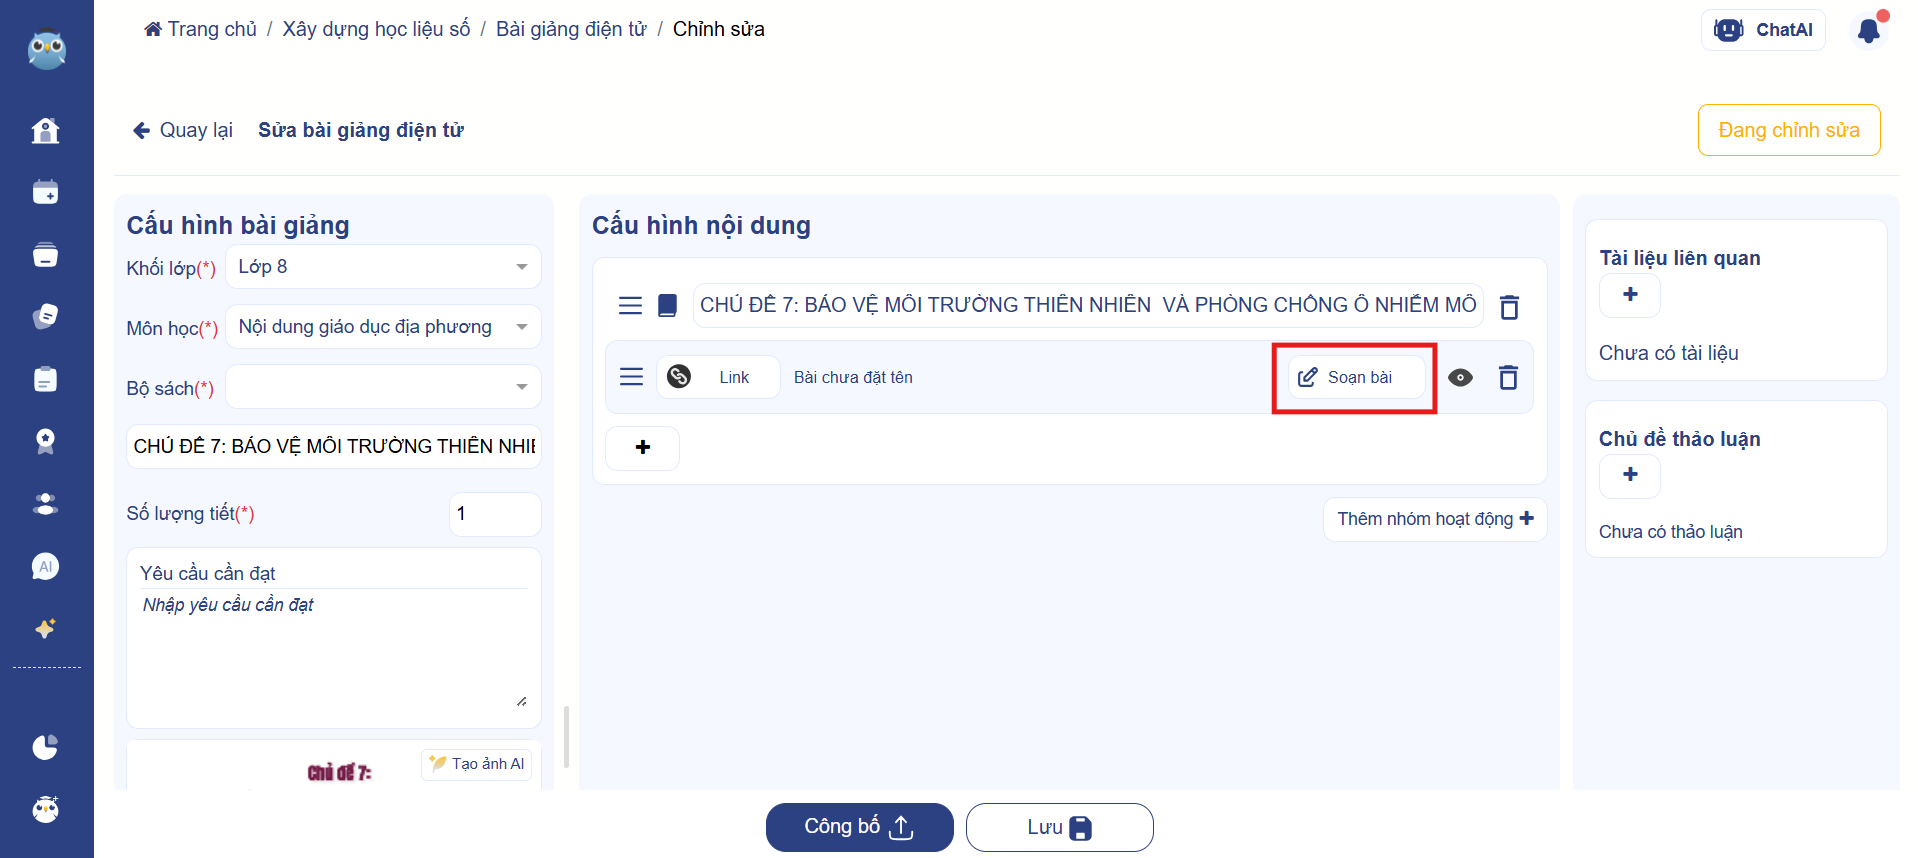
Task: Open the ChatAI assistant
Action: (1763, 30)
